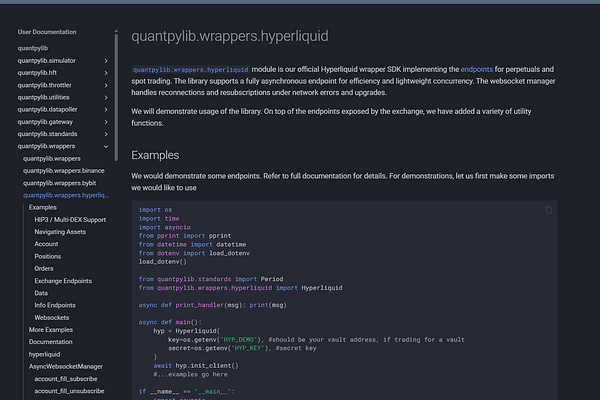
Task: Expand the quantpylib.datapoller chevron
Action: coord(106,110)
